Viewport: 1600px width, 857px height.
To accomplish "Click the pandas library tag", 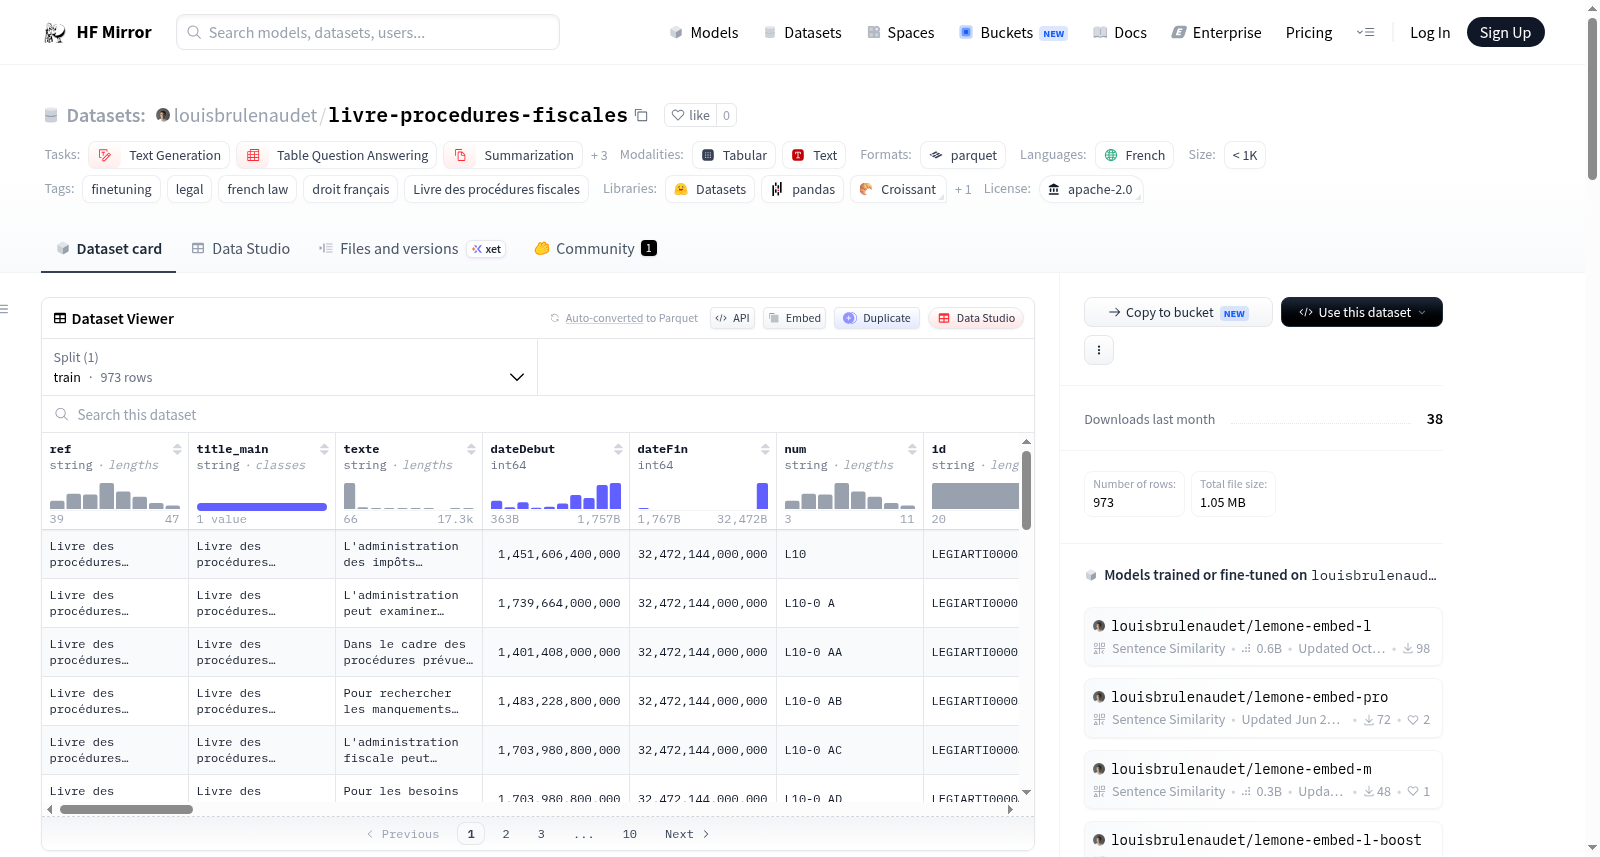I will 803,189.
